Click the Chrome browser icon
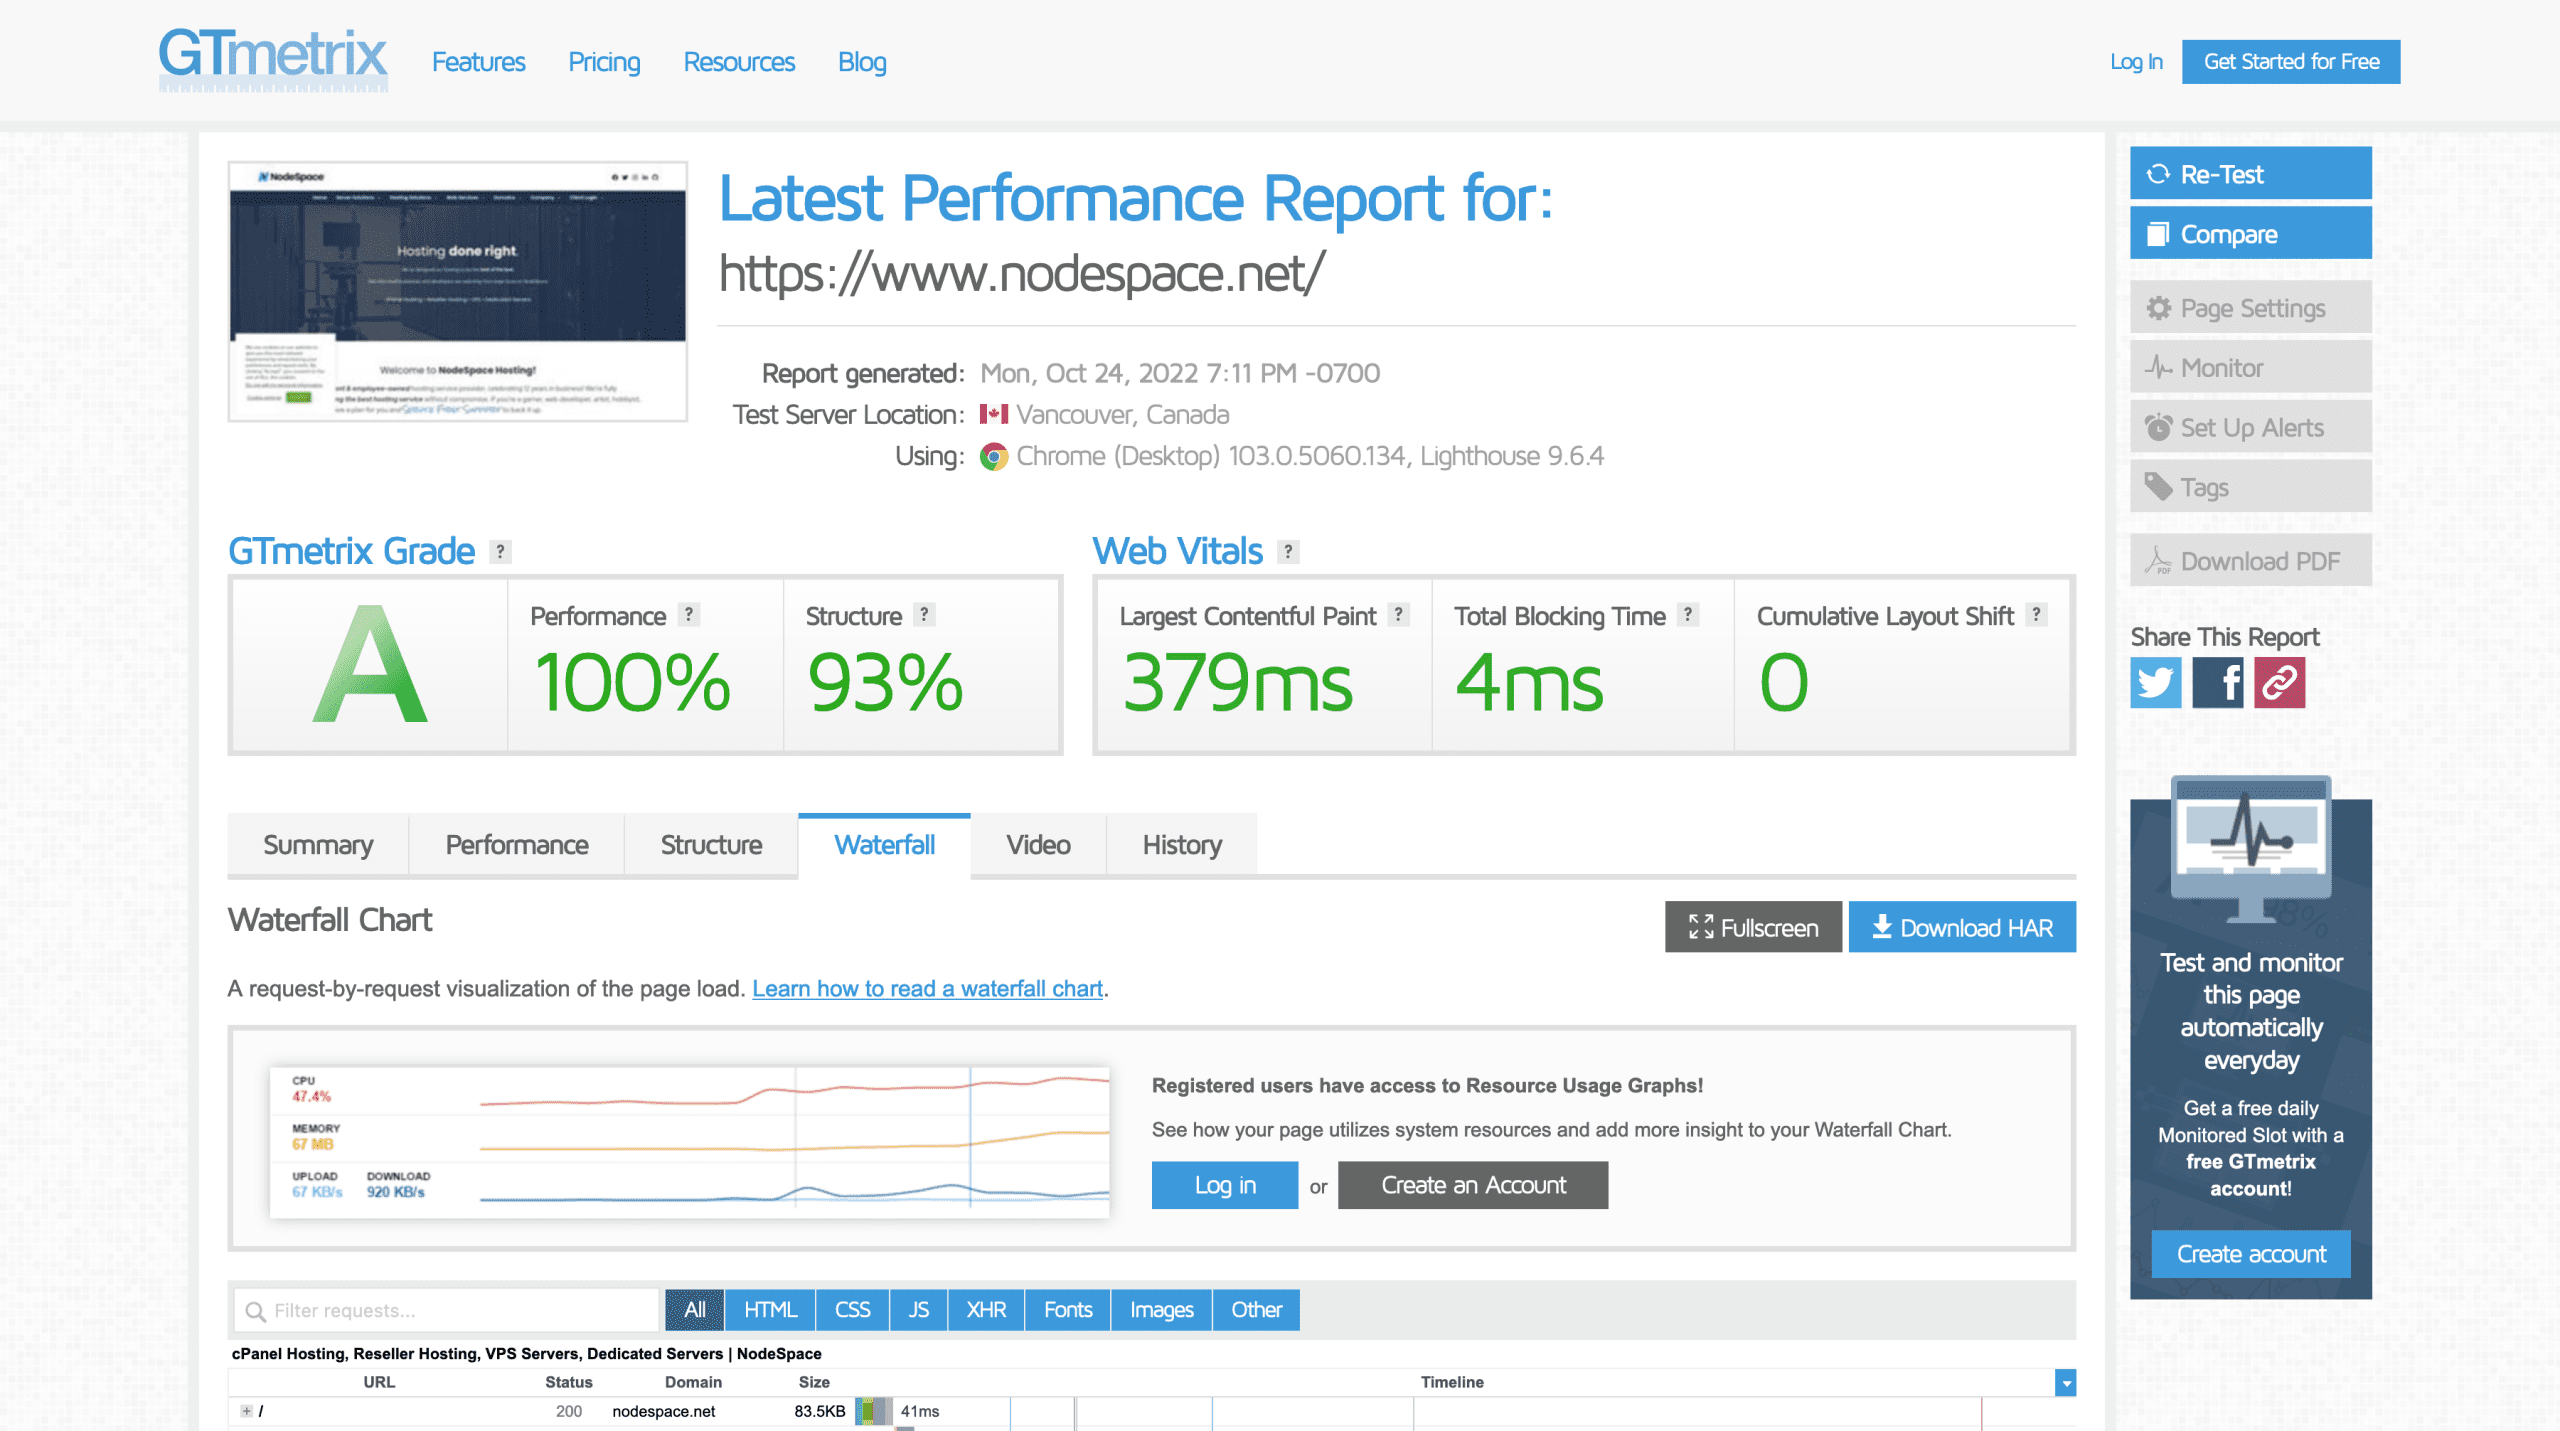This screenshot has height=1431, width=2560. (994, 457)
